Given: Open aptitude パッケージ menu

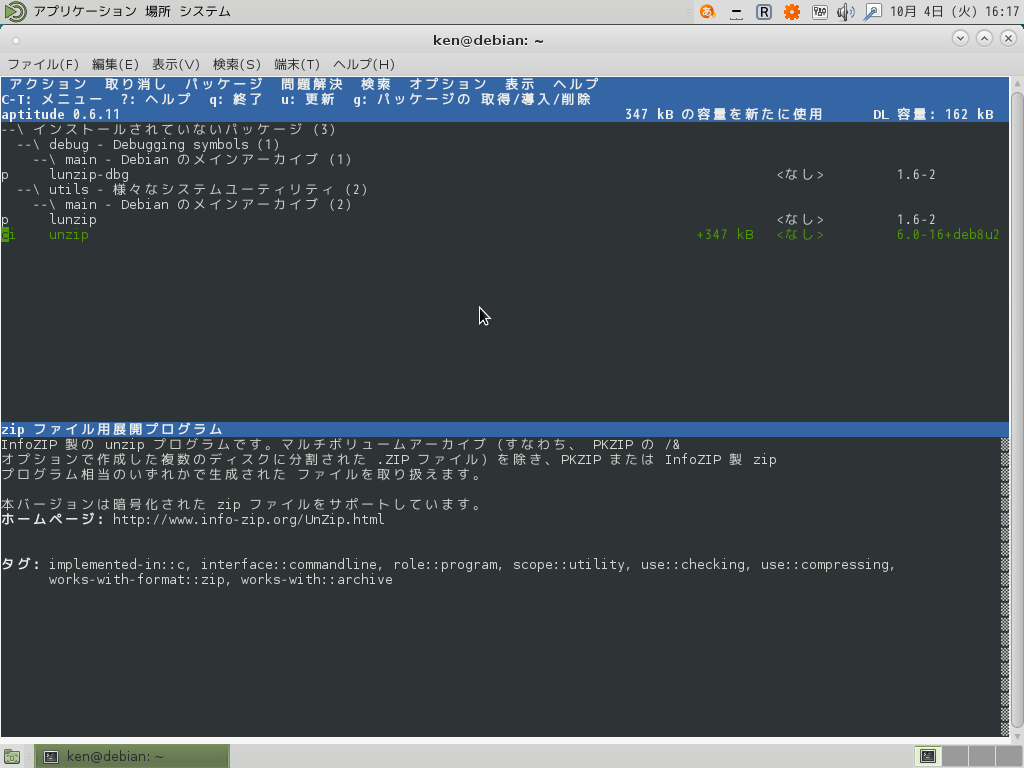Looking at the screenshot, I should (224, 84).
